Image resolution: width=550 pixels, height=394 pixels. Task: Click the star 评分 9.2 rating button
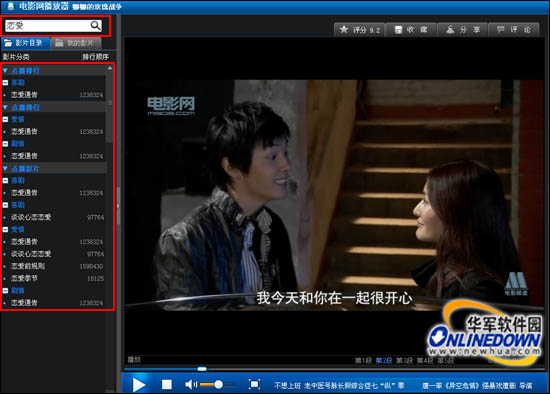pos(359,30)
